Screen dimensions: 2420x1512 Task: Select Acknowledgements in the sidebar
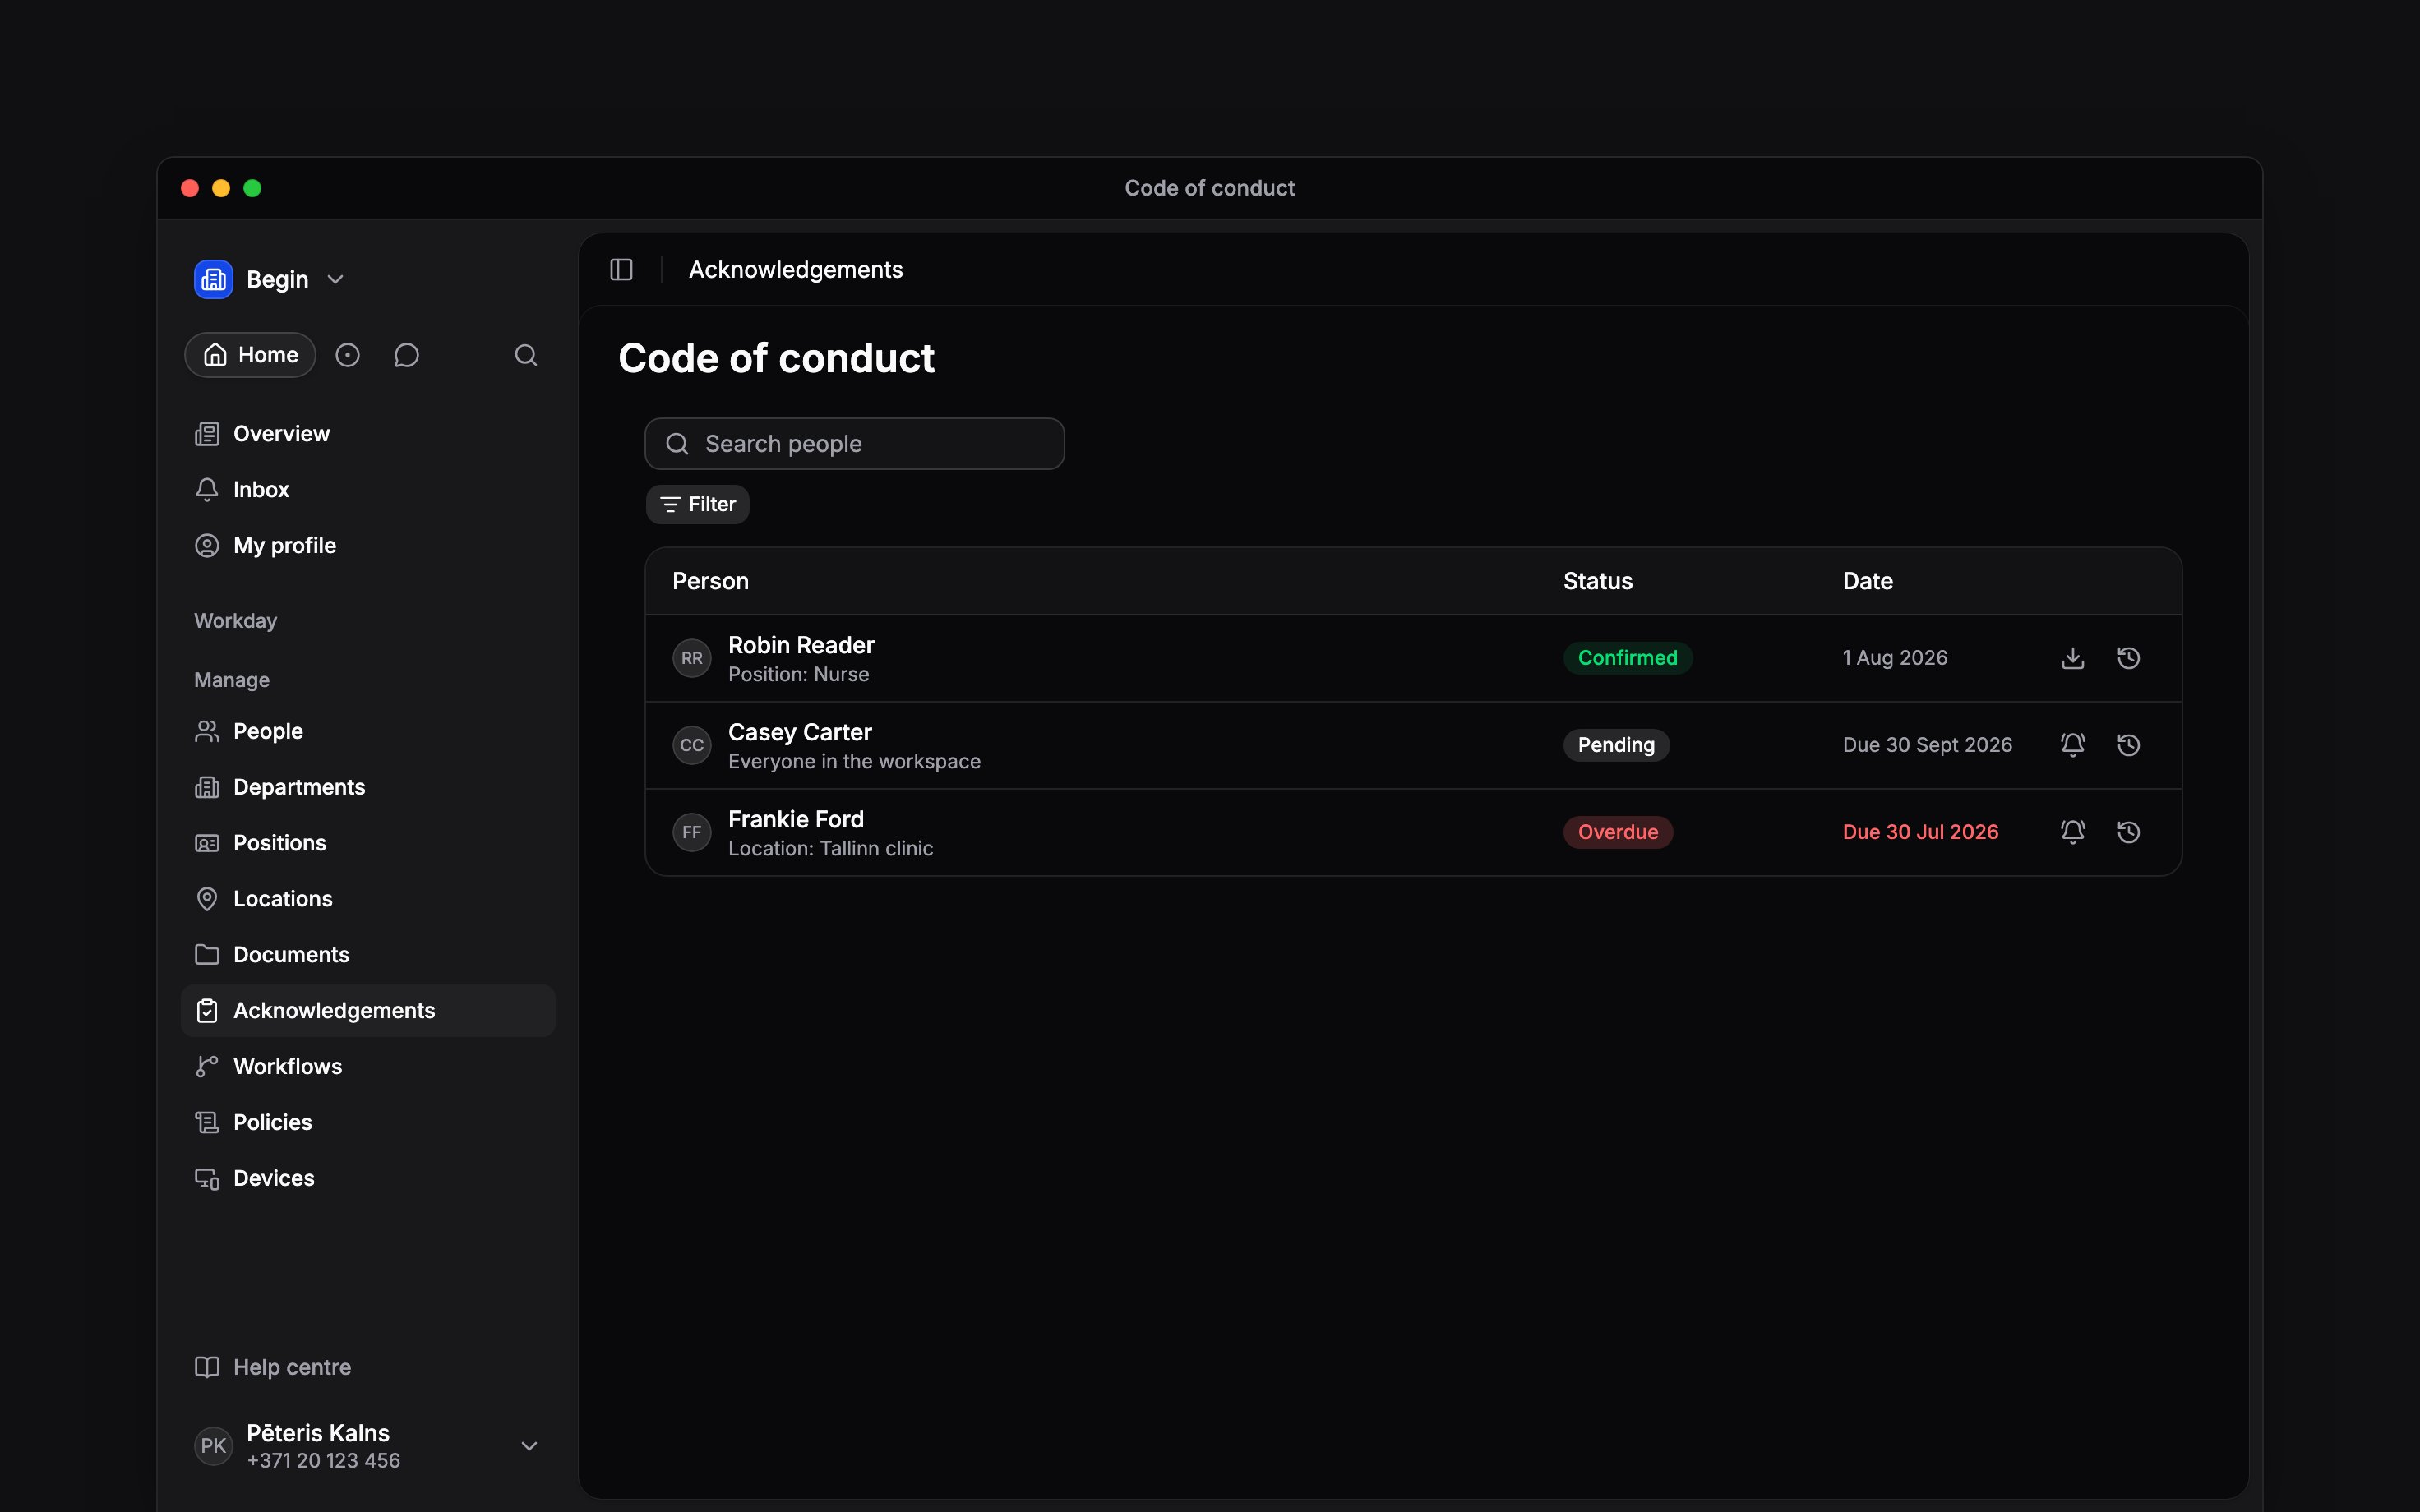368,1011
